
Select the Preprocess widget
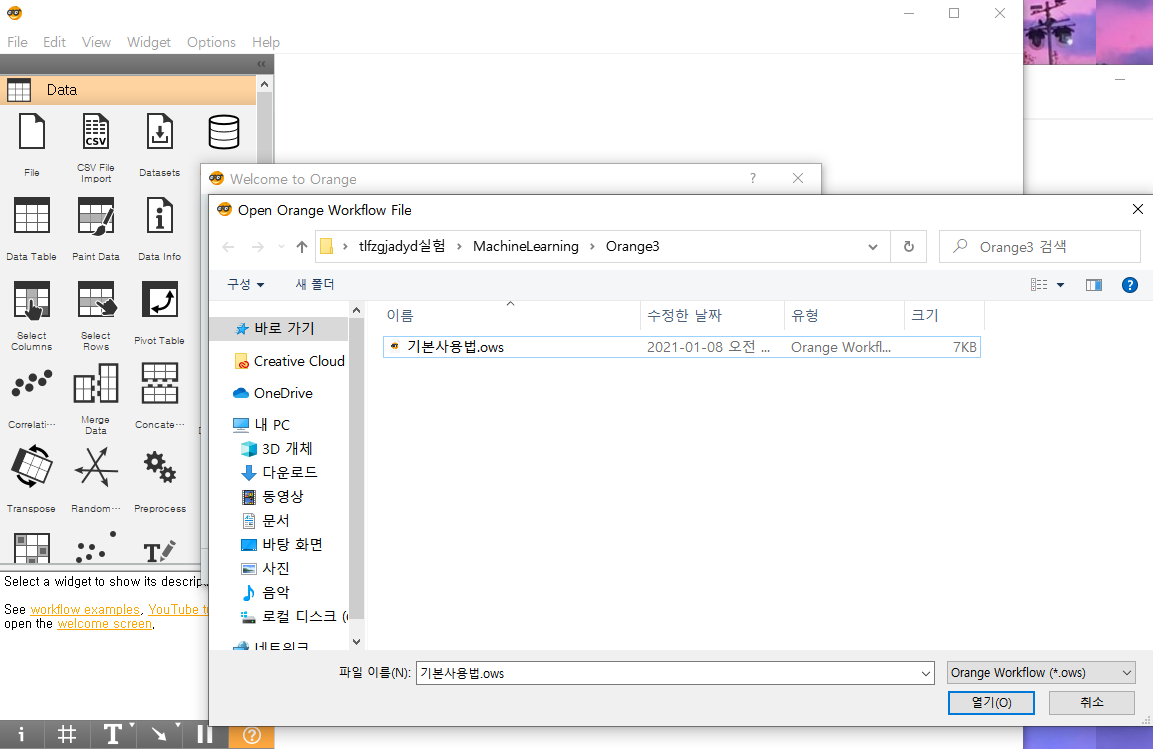159,467
